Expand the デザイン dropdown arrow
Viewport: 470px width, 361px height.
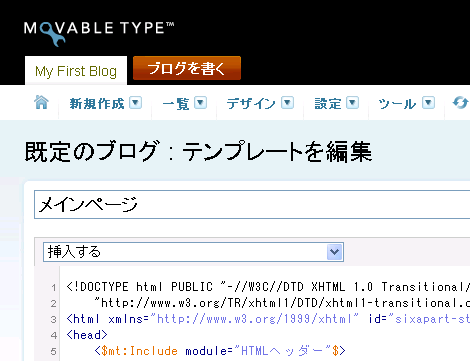pos(287,103)
